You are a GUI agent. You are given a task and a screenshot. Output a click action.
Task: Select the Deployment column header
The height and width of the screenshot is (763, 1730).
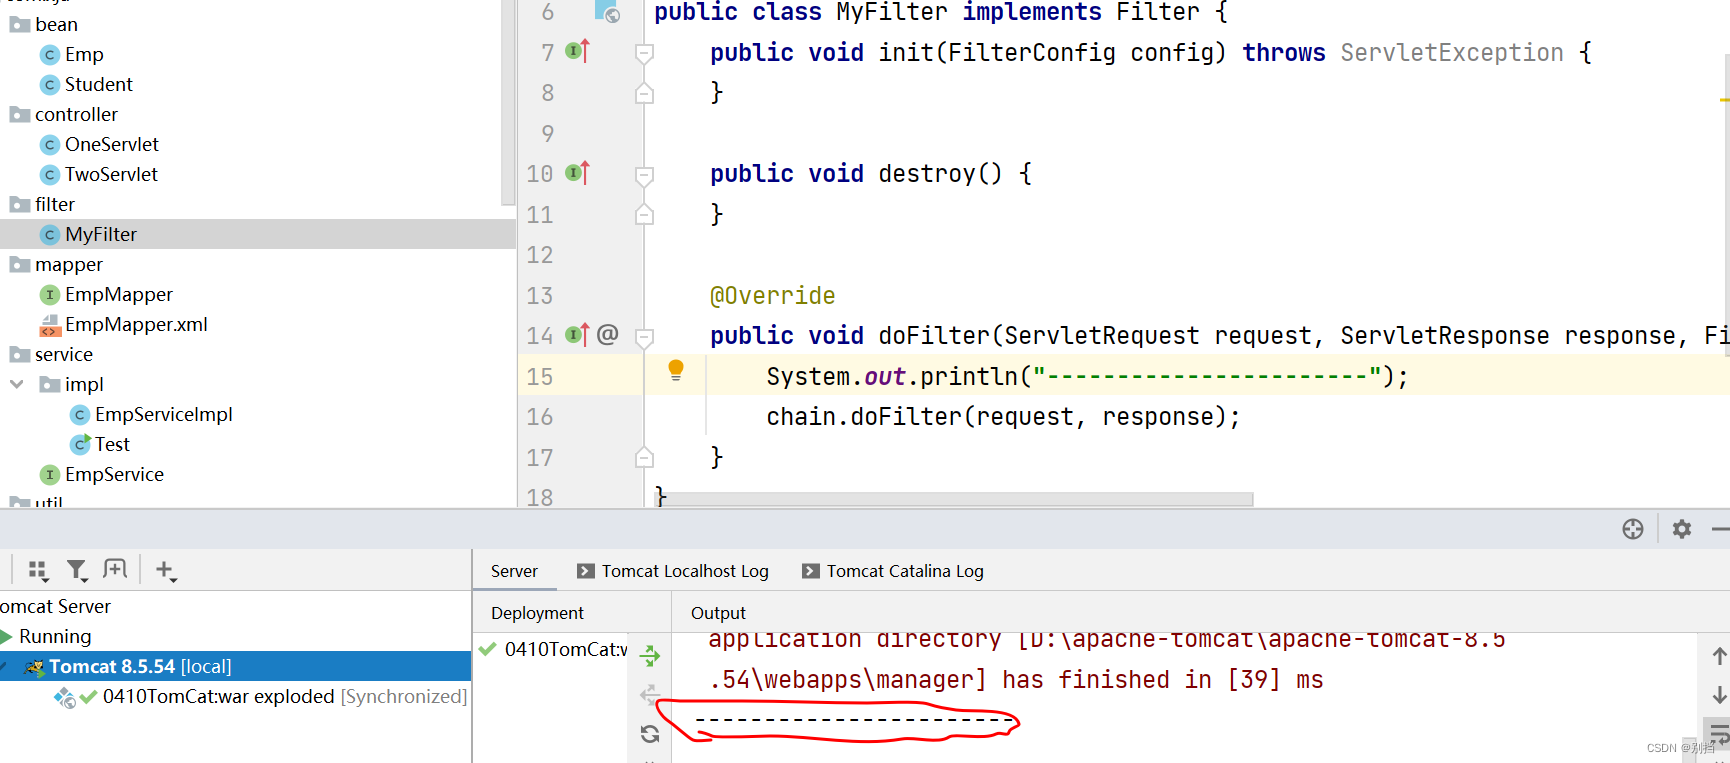537,613
